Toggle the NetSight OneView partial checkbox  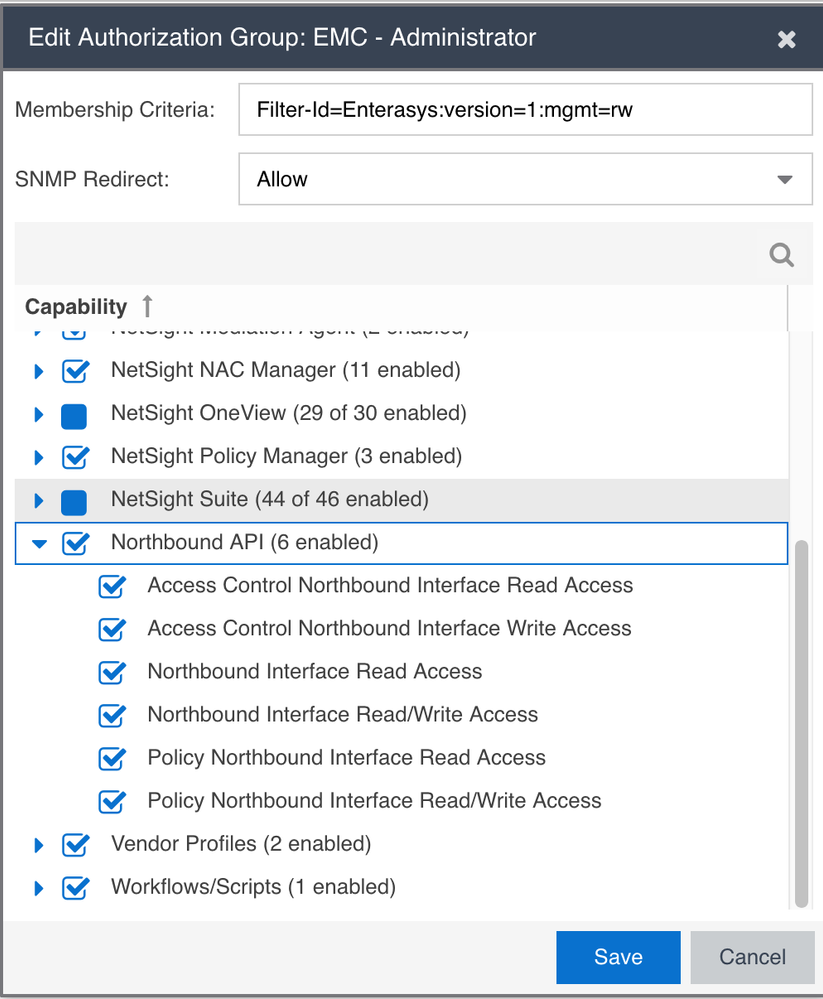(x=74, y=415)
